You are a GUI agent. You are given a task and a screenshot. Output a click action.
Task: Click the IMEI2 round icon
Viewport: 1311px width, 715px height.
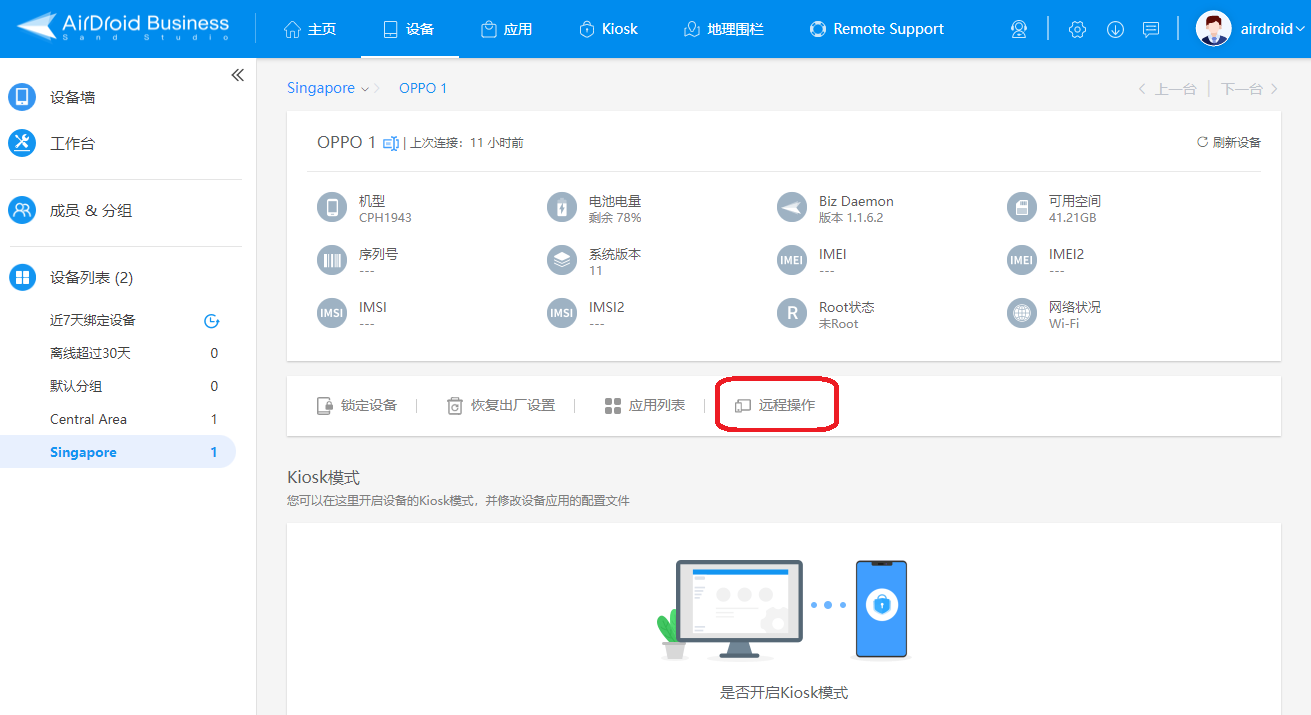pos(1022,261)
